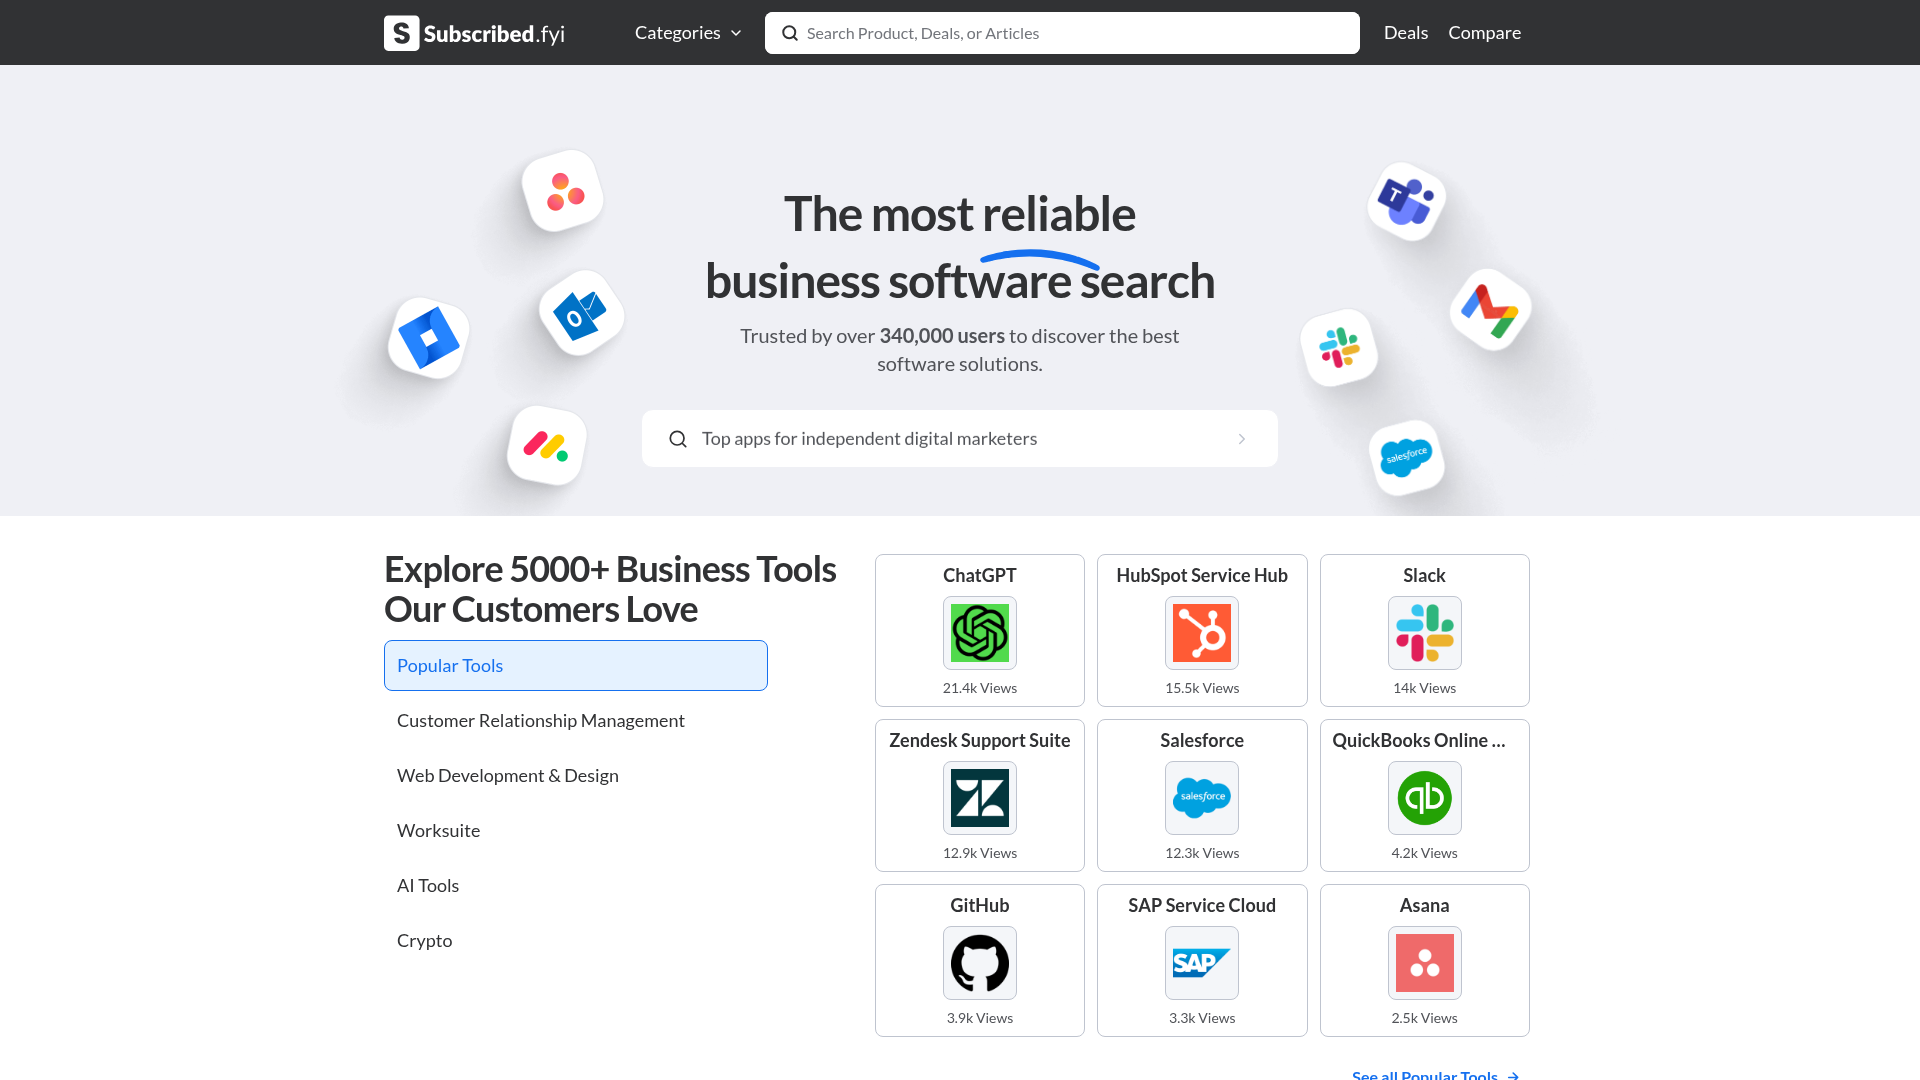Click the 15.5k Views label
Viewport: 1920px width, 1080px height.
(1202, 688)
